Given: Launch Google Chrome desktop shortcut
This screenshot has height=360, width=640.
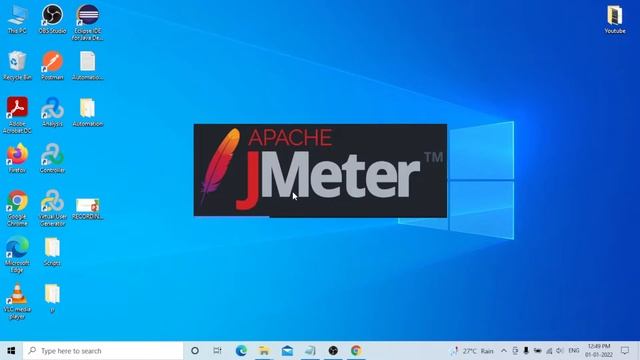Looking at the screenshot, I should click(17, 208).
